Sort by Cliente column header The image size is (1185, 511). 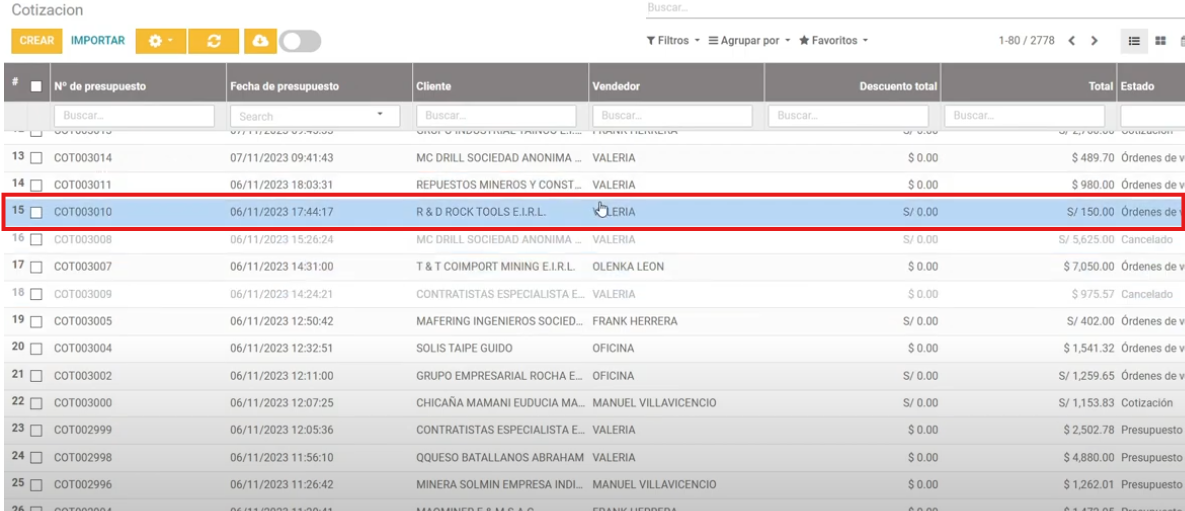pos(433,86)
